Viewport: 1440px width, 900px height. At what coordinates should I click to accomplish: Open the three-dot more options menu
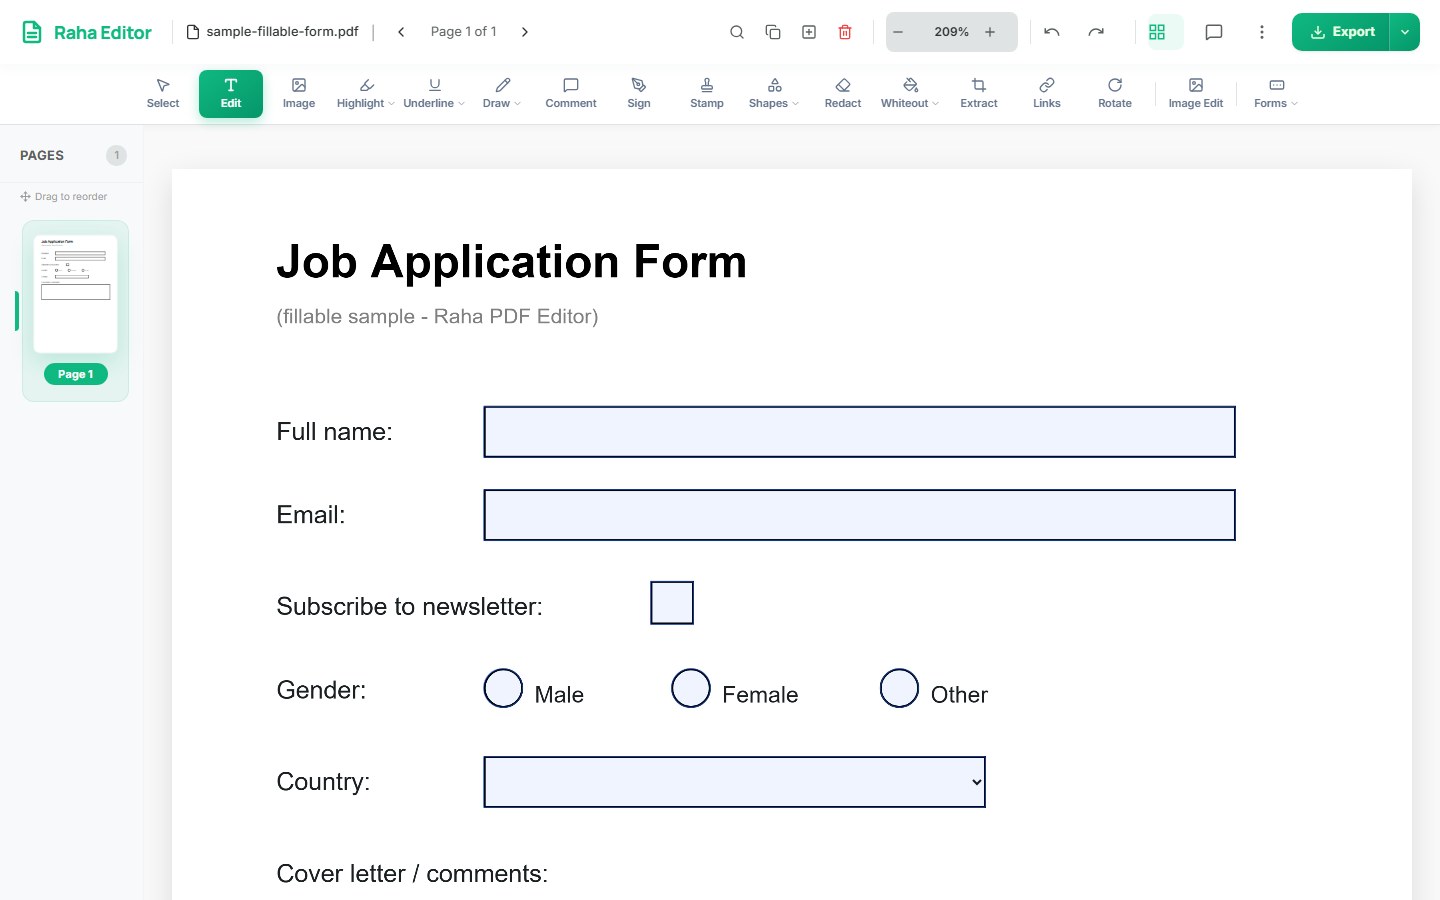1262,32
